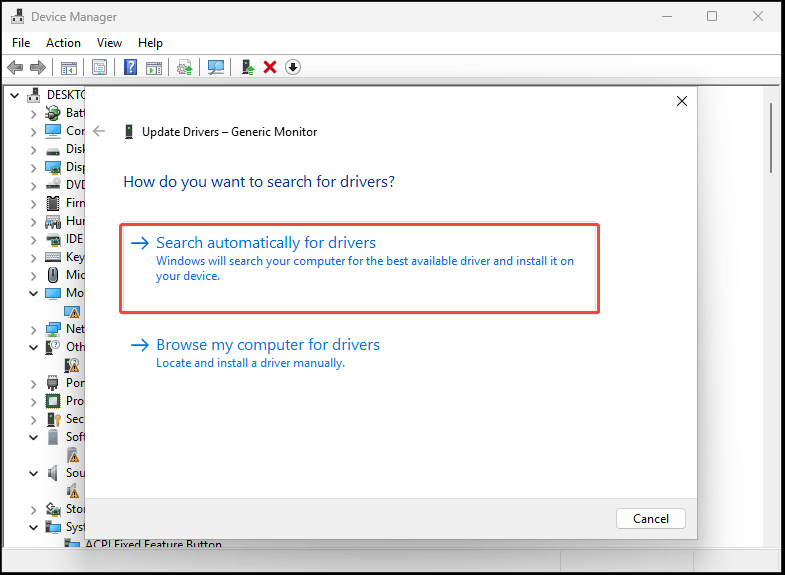
Task: Click the Device Manager title bar icon
Action: coord(18,17)
